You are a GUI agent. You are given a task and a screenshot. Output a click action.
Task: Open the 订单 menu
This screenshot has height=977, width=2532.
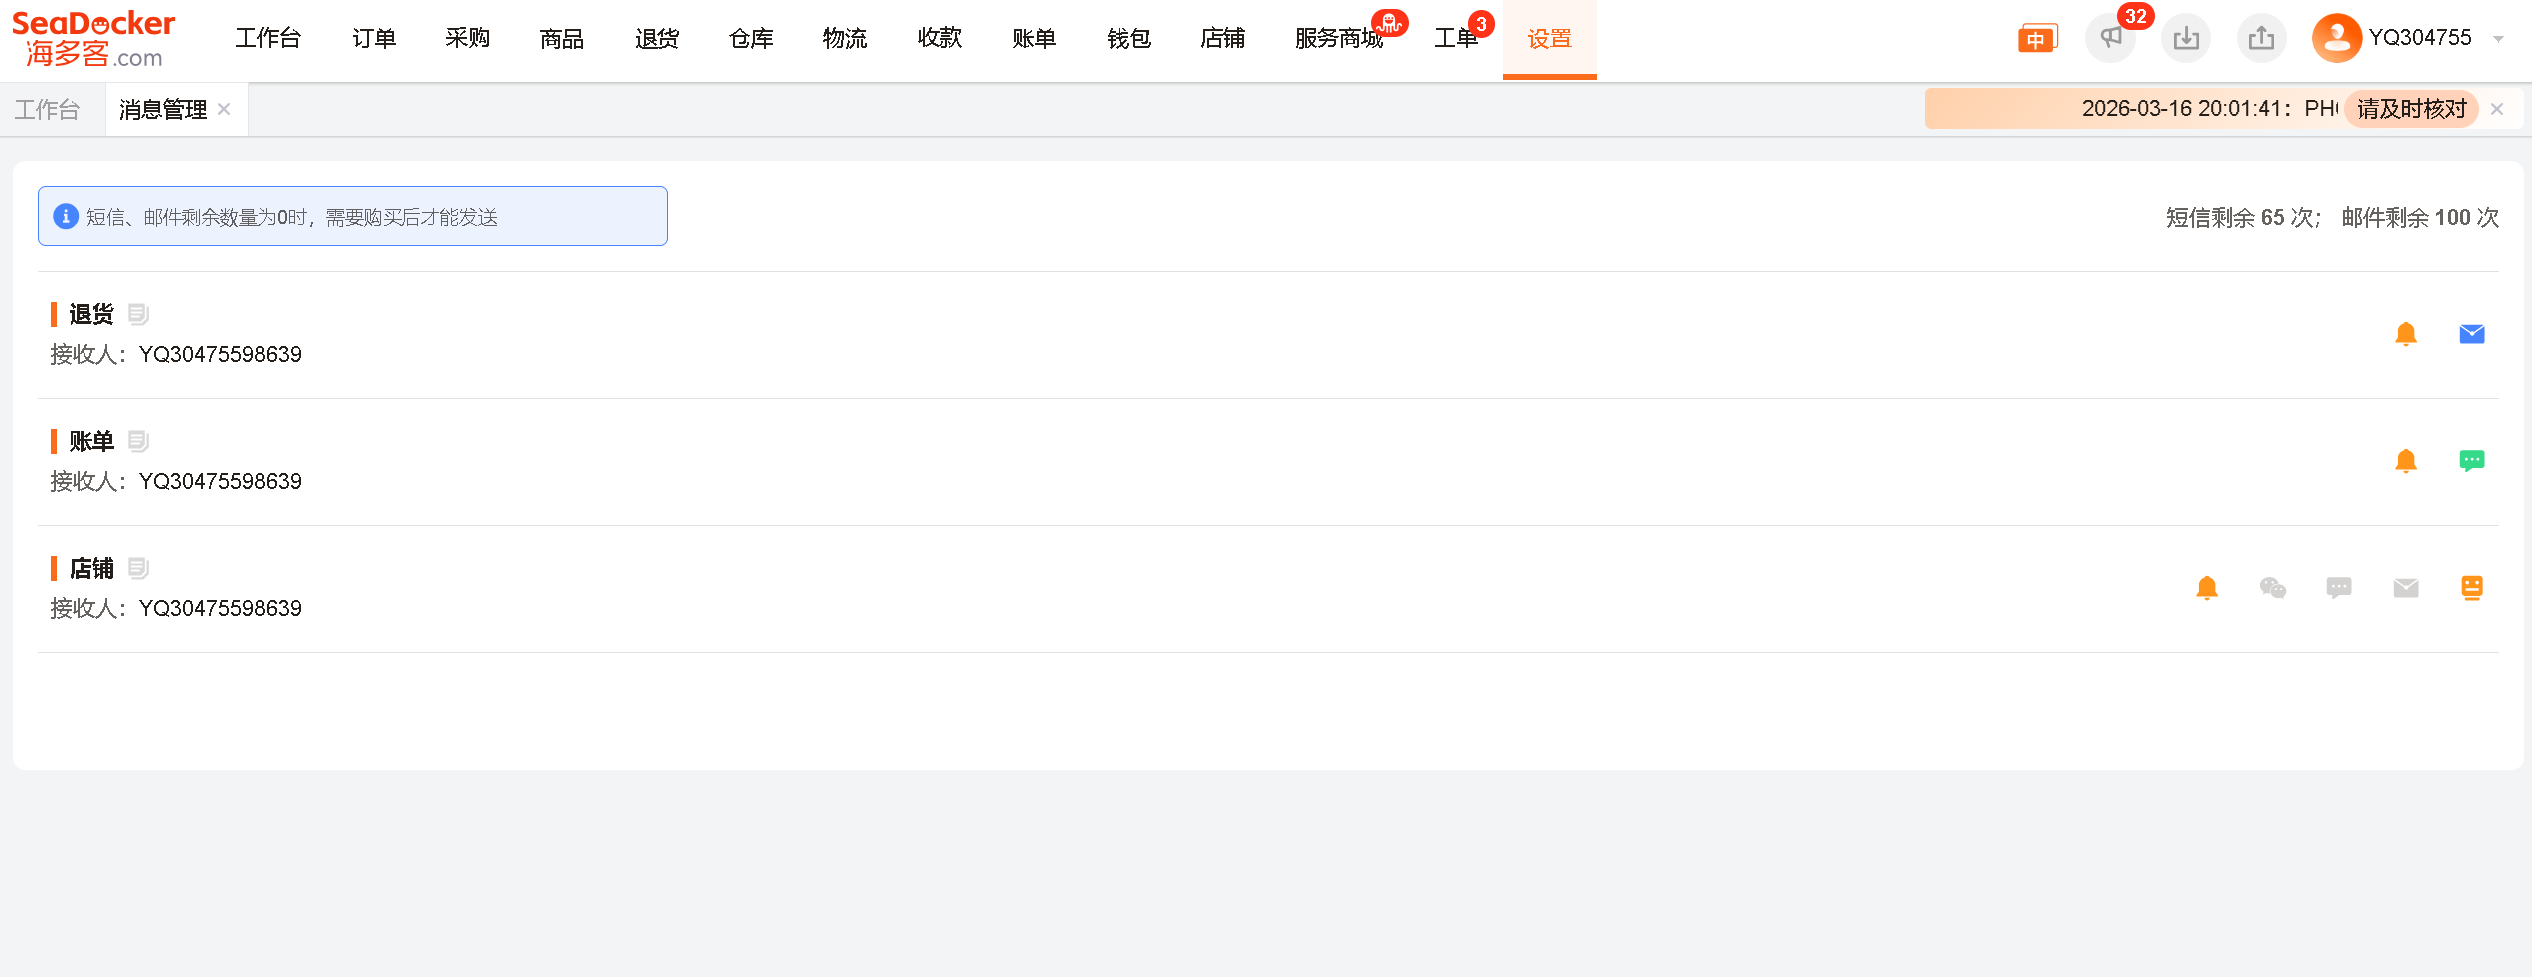coord(374,38)
